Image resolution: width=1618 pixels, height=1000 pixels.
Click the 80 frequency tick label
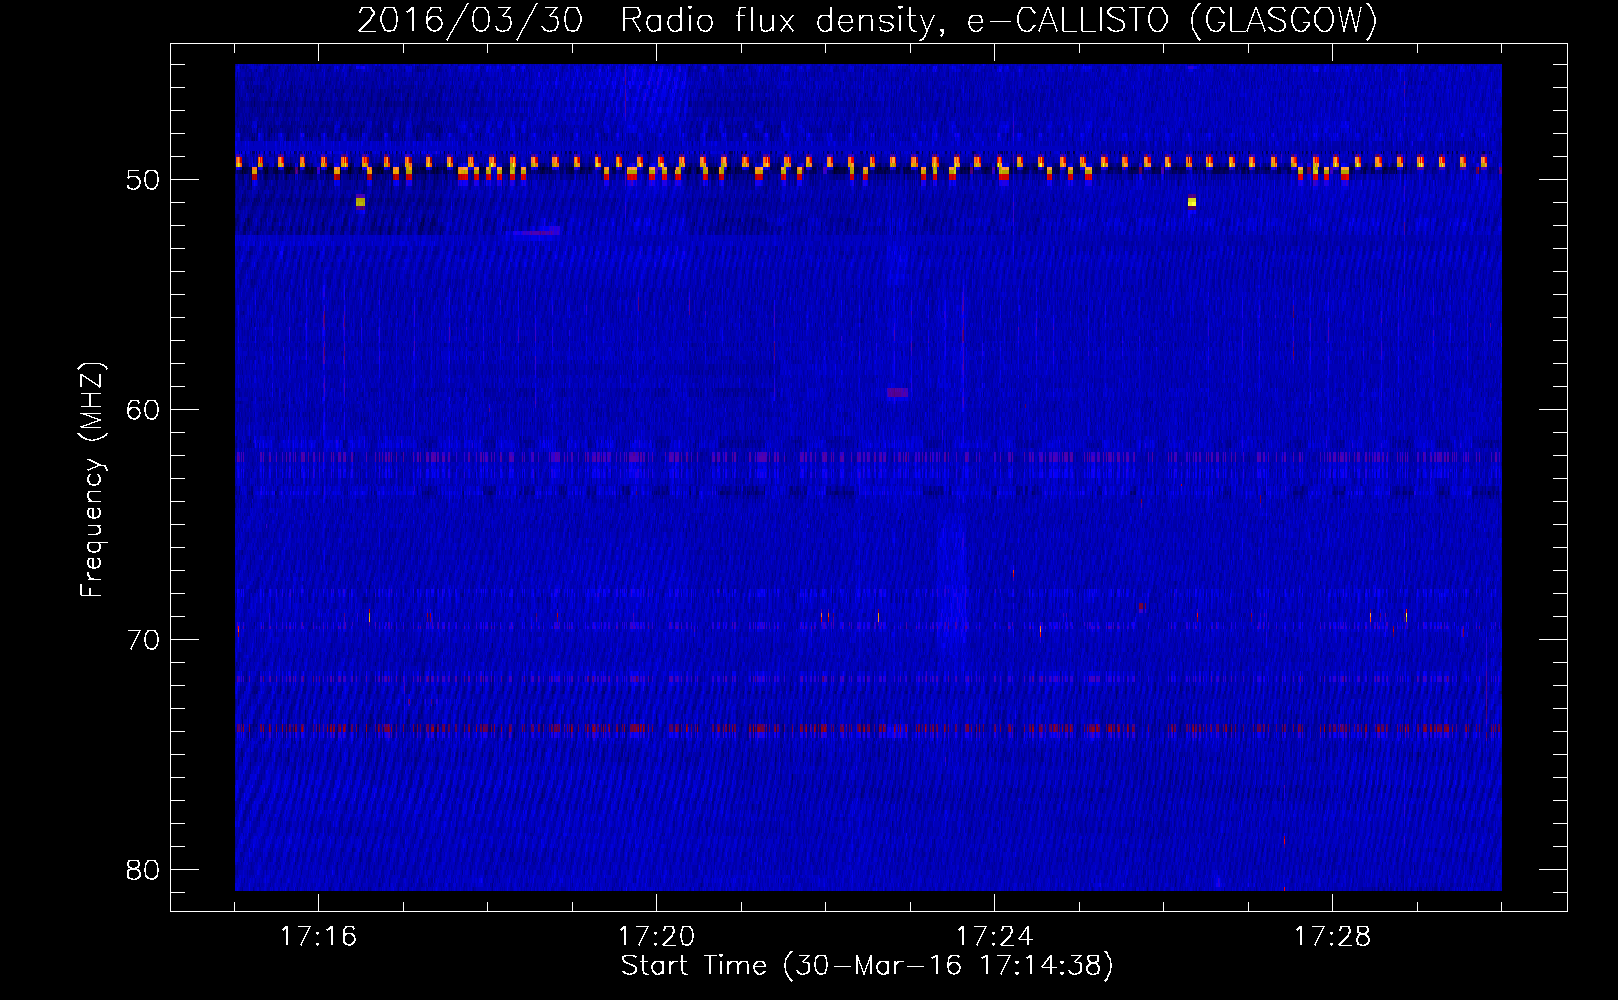coord(143,870)
